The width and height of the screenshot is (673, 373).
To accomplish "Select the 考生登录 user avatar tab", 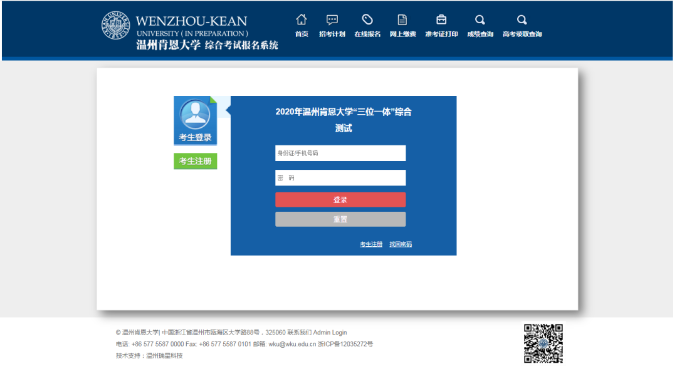I will 195,121.
